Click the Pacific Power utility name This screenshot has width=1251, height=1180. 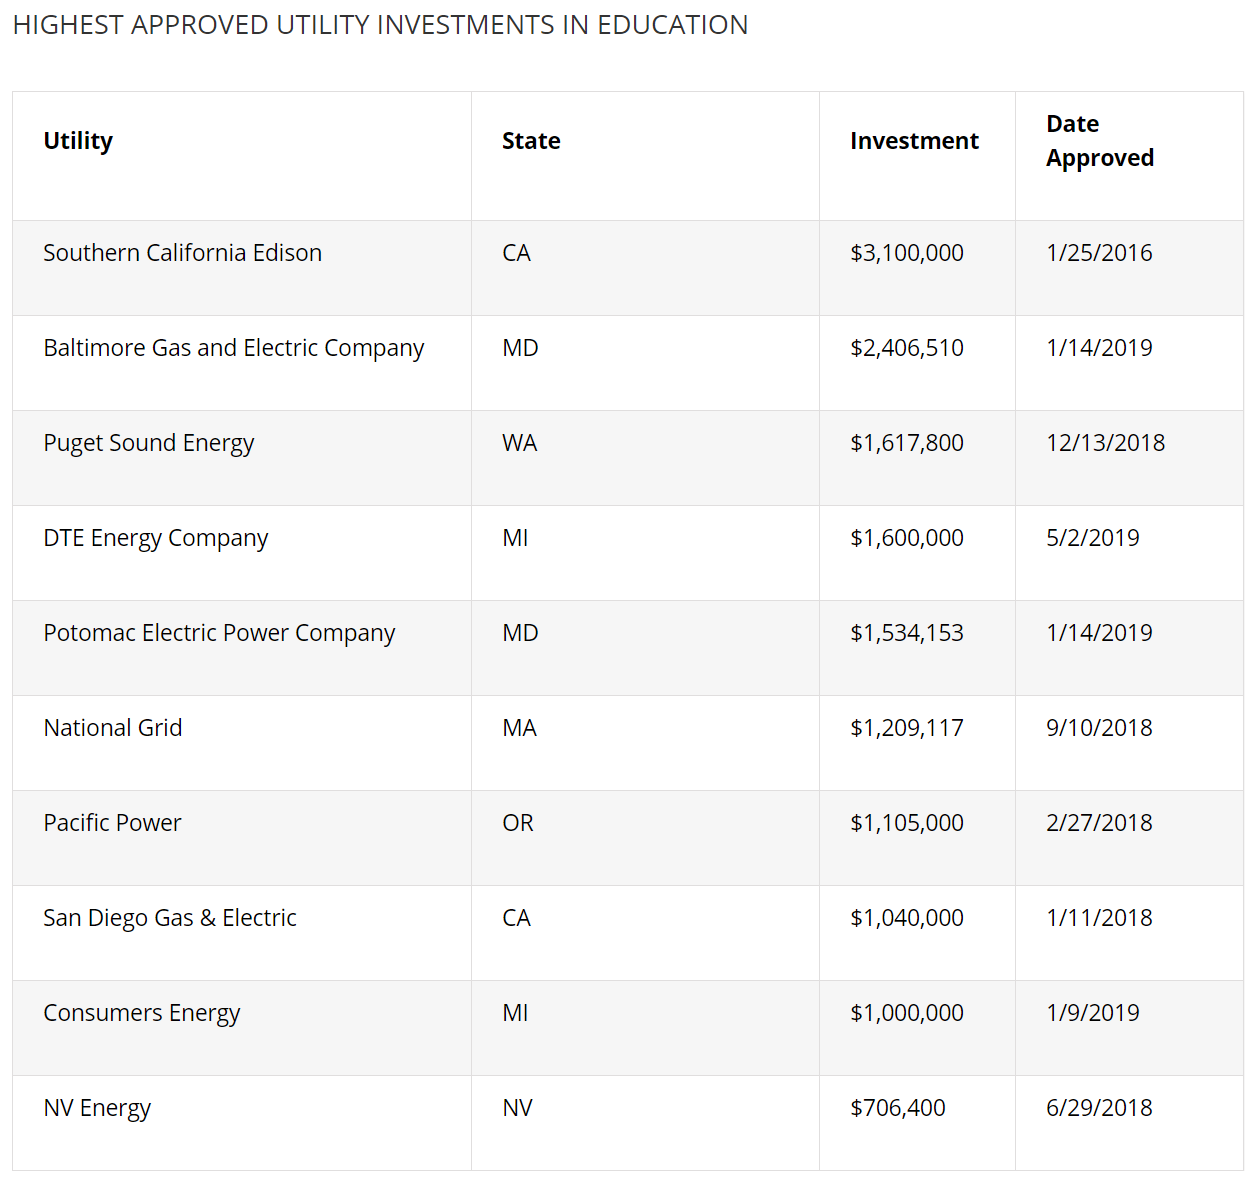pos(112,823)
